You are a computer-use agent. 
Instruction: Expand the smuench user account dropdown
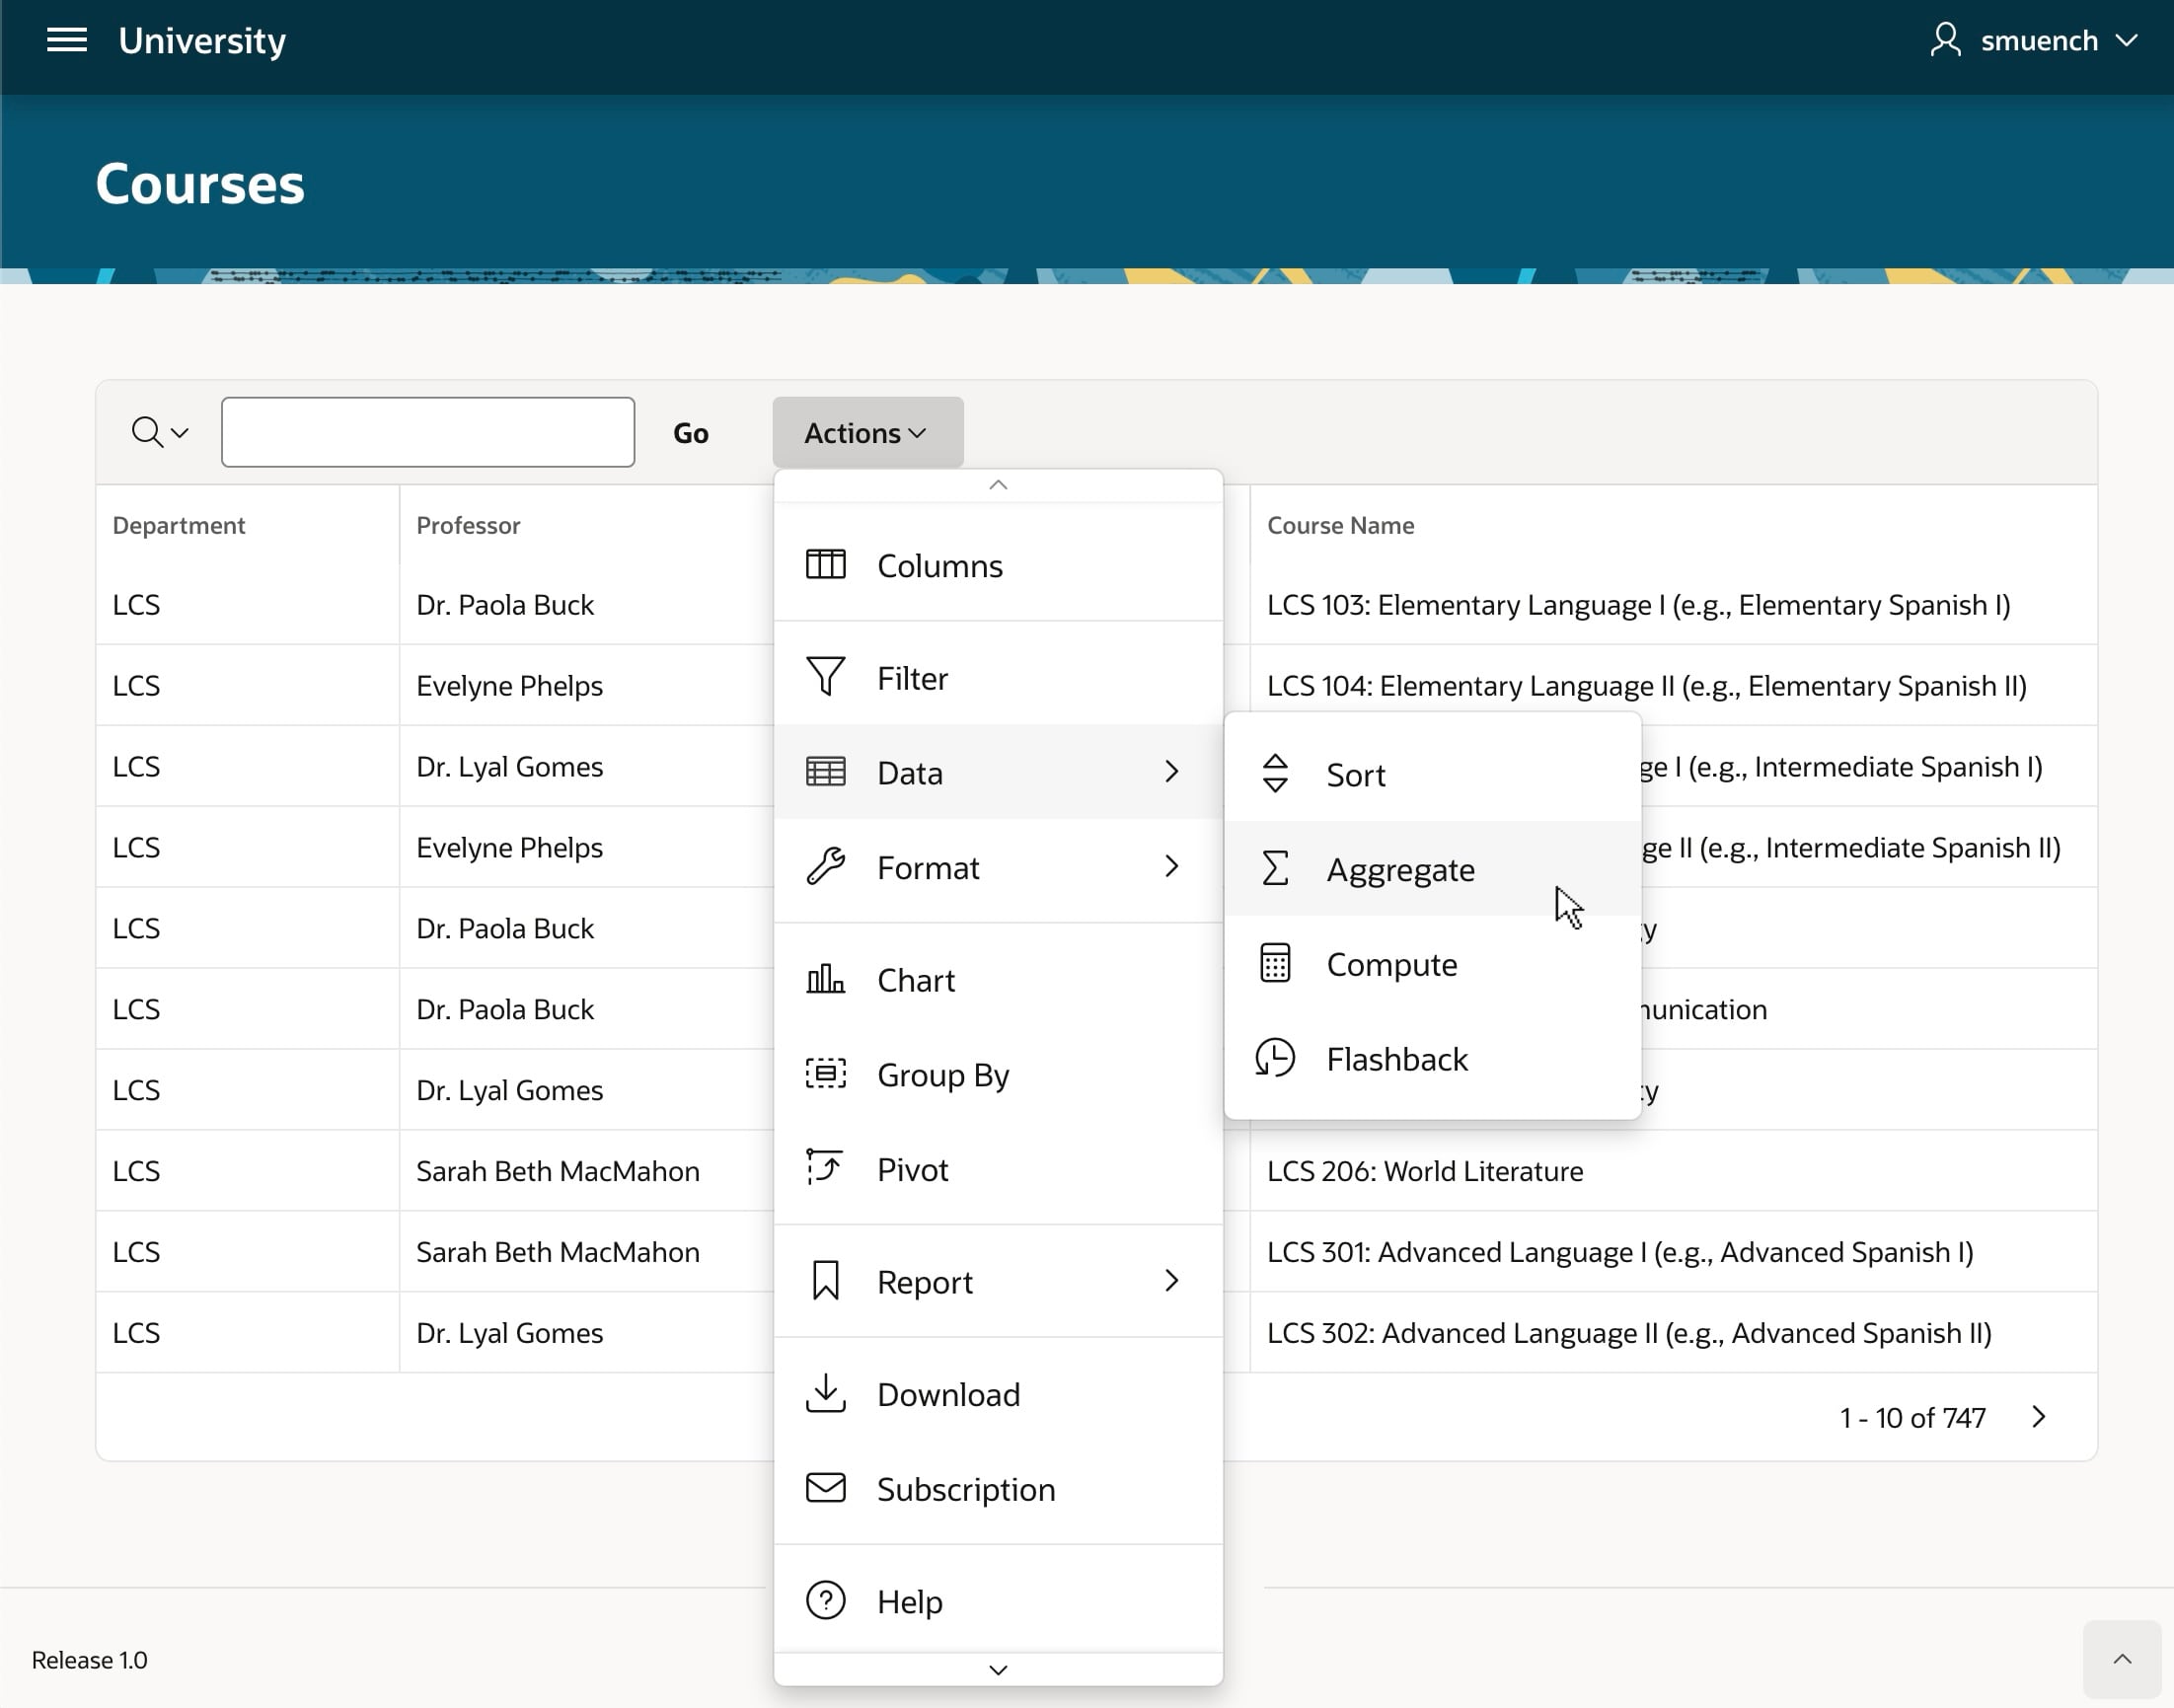[2036, 40]
